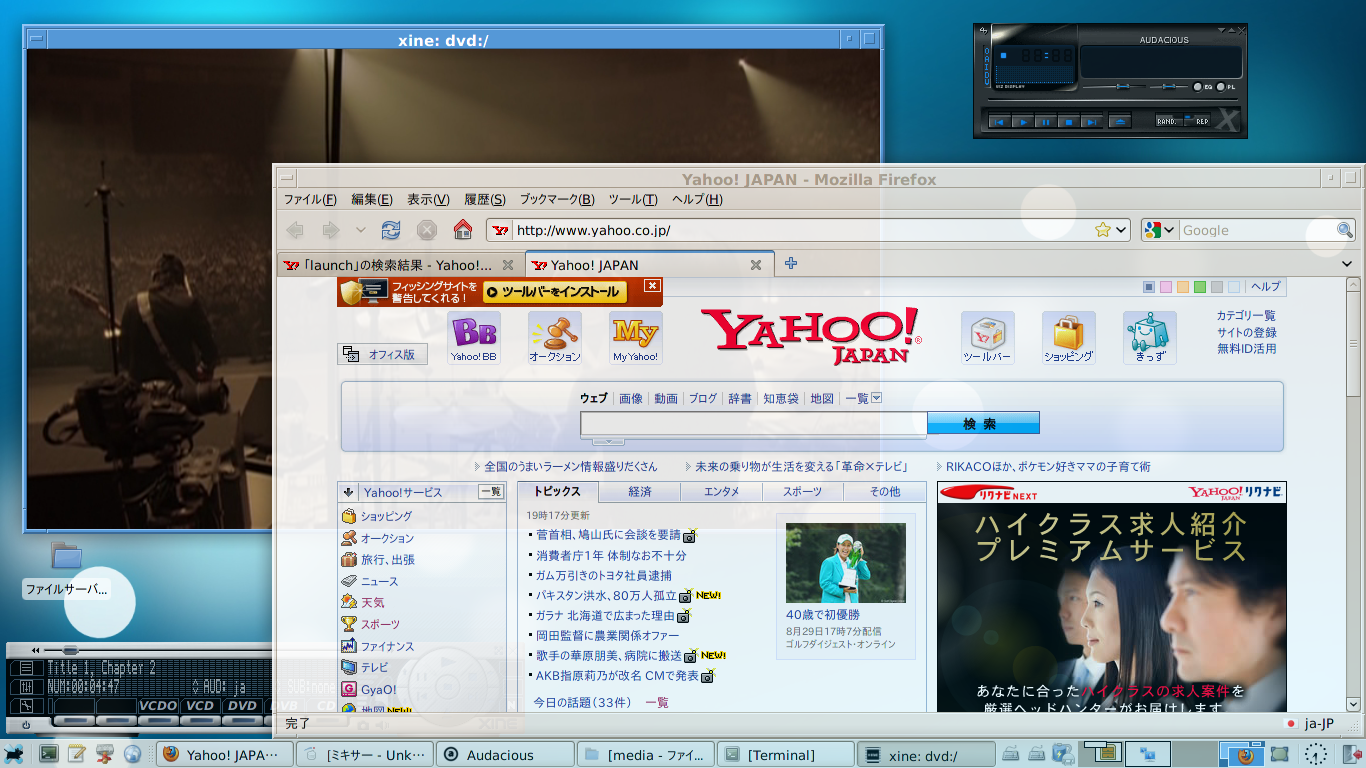Reload the Yahoo page in Firefox

tap(391, 230)
